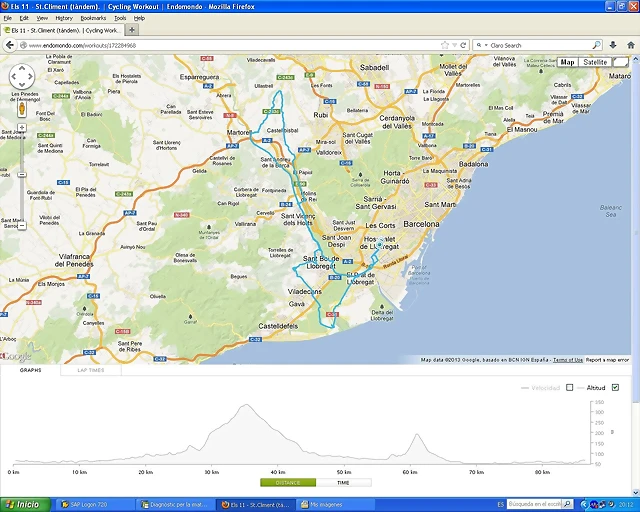Screen dimensions: 640x512
Task: Click the page scrollbar up arrow
Action: click(635, 59)
